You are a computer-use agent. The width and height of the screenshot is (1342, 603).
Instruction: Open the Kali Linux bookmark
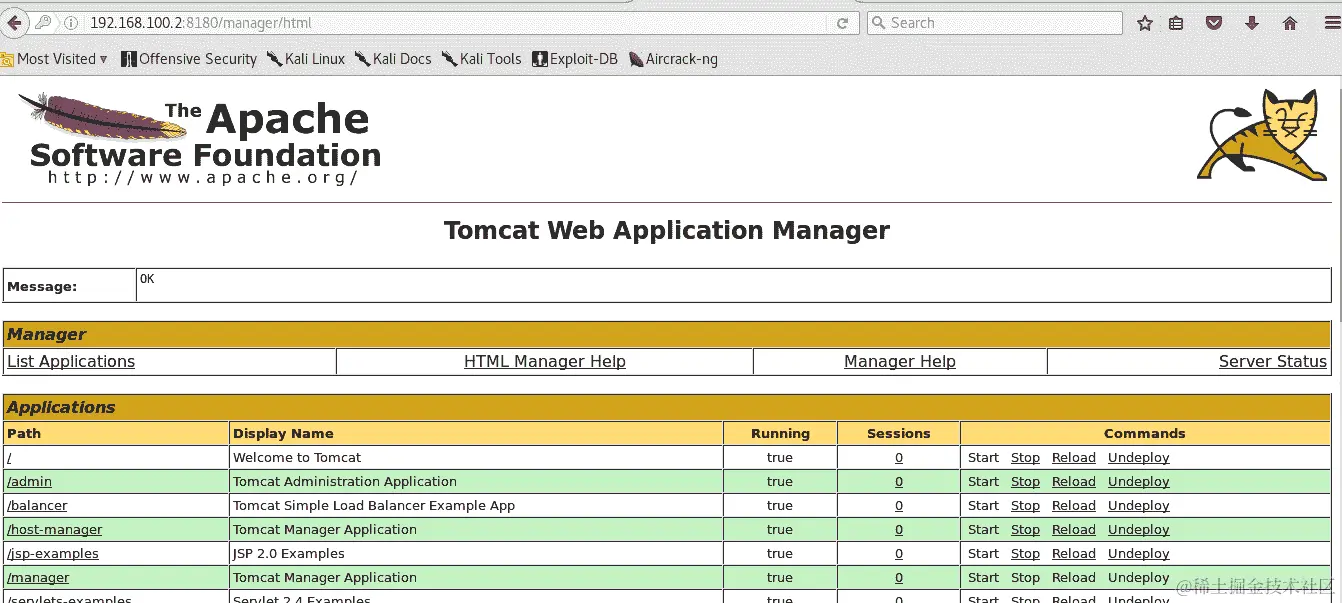tap(306, 59)
